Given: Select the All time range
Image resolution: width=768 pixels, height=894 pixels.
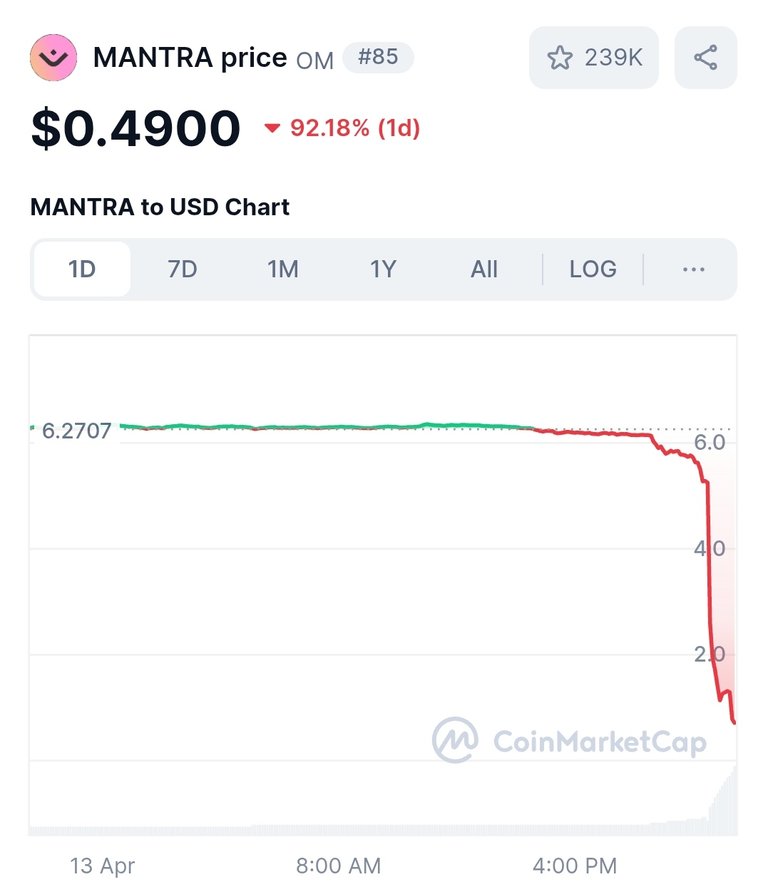Looking at the screenshot, I should pos(483,269).
